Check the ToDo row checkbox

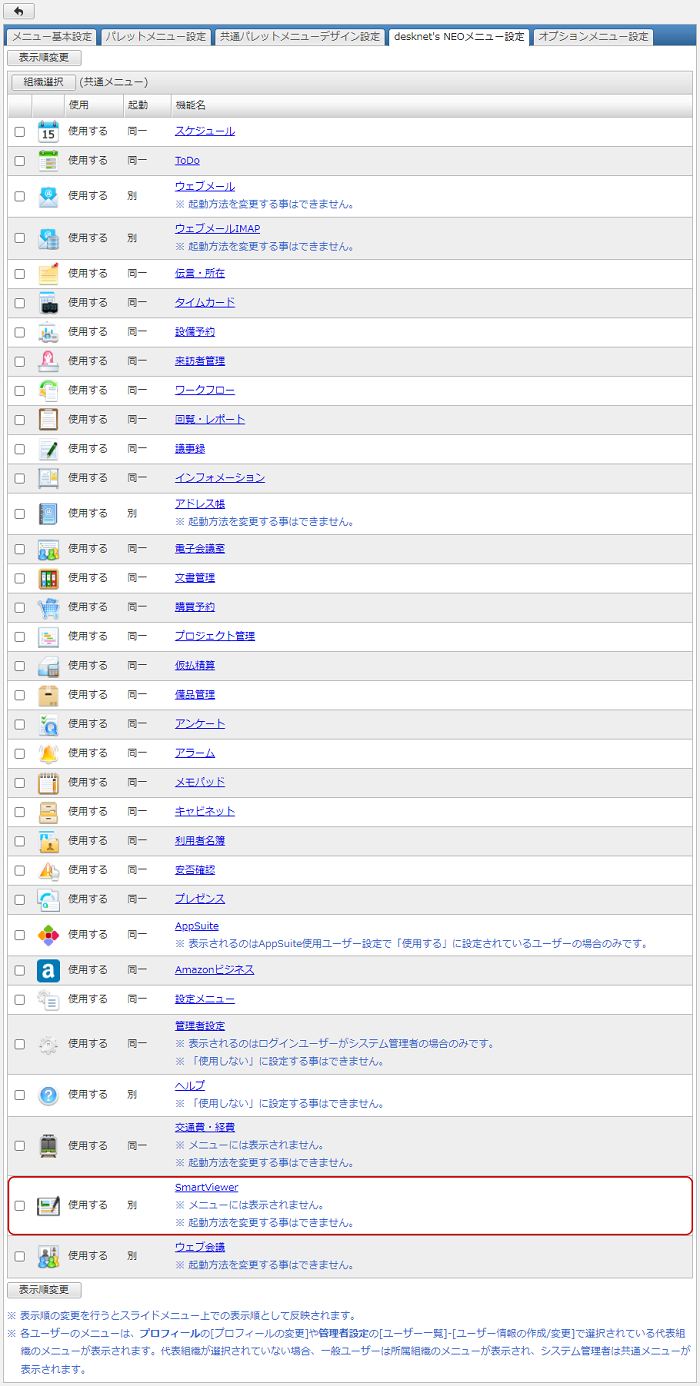(20, 161)
